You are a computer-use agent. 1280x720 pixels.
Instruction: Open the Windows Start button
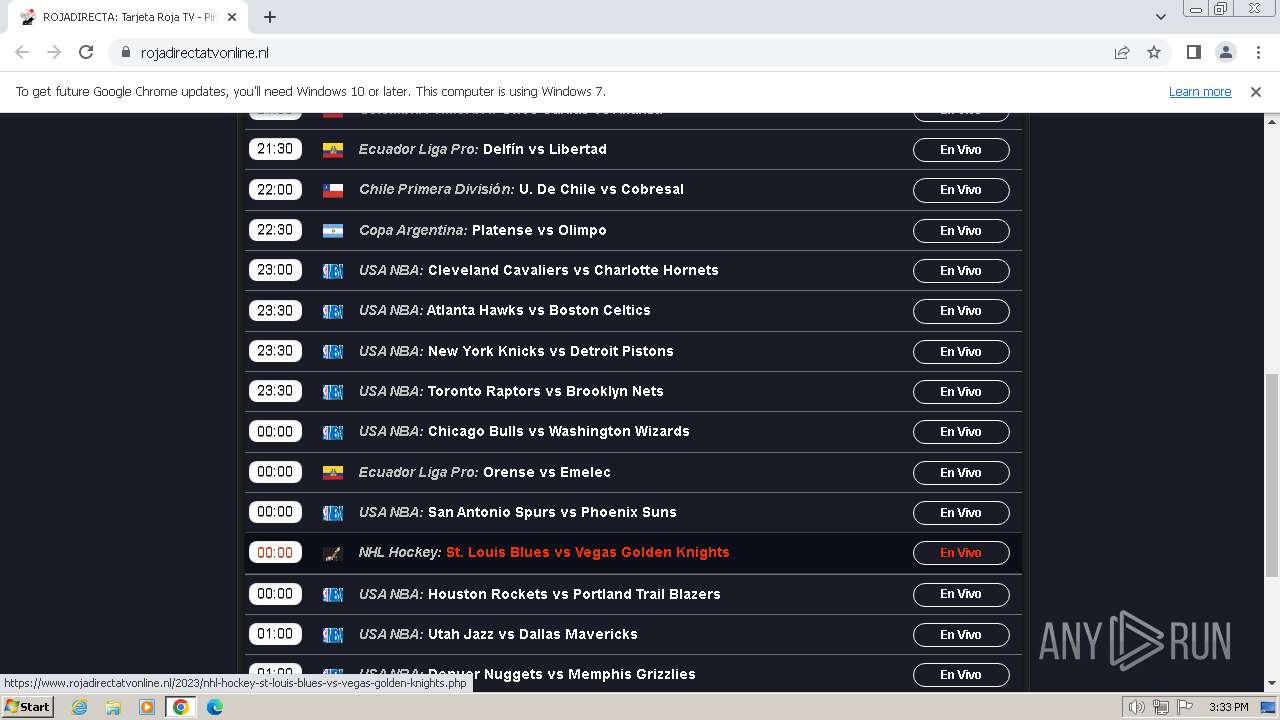pyautogui.click(x=27, y=706)
